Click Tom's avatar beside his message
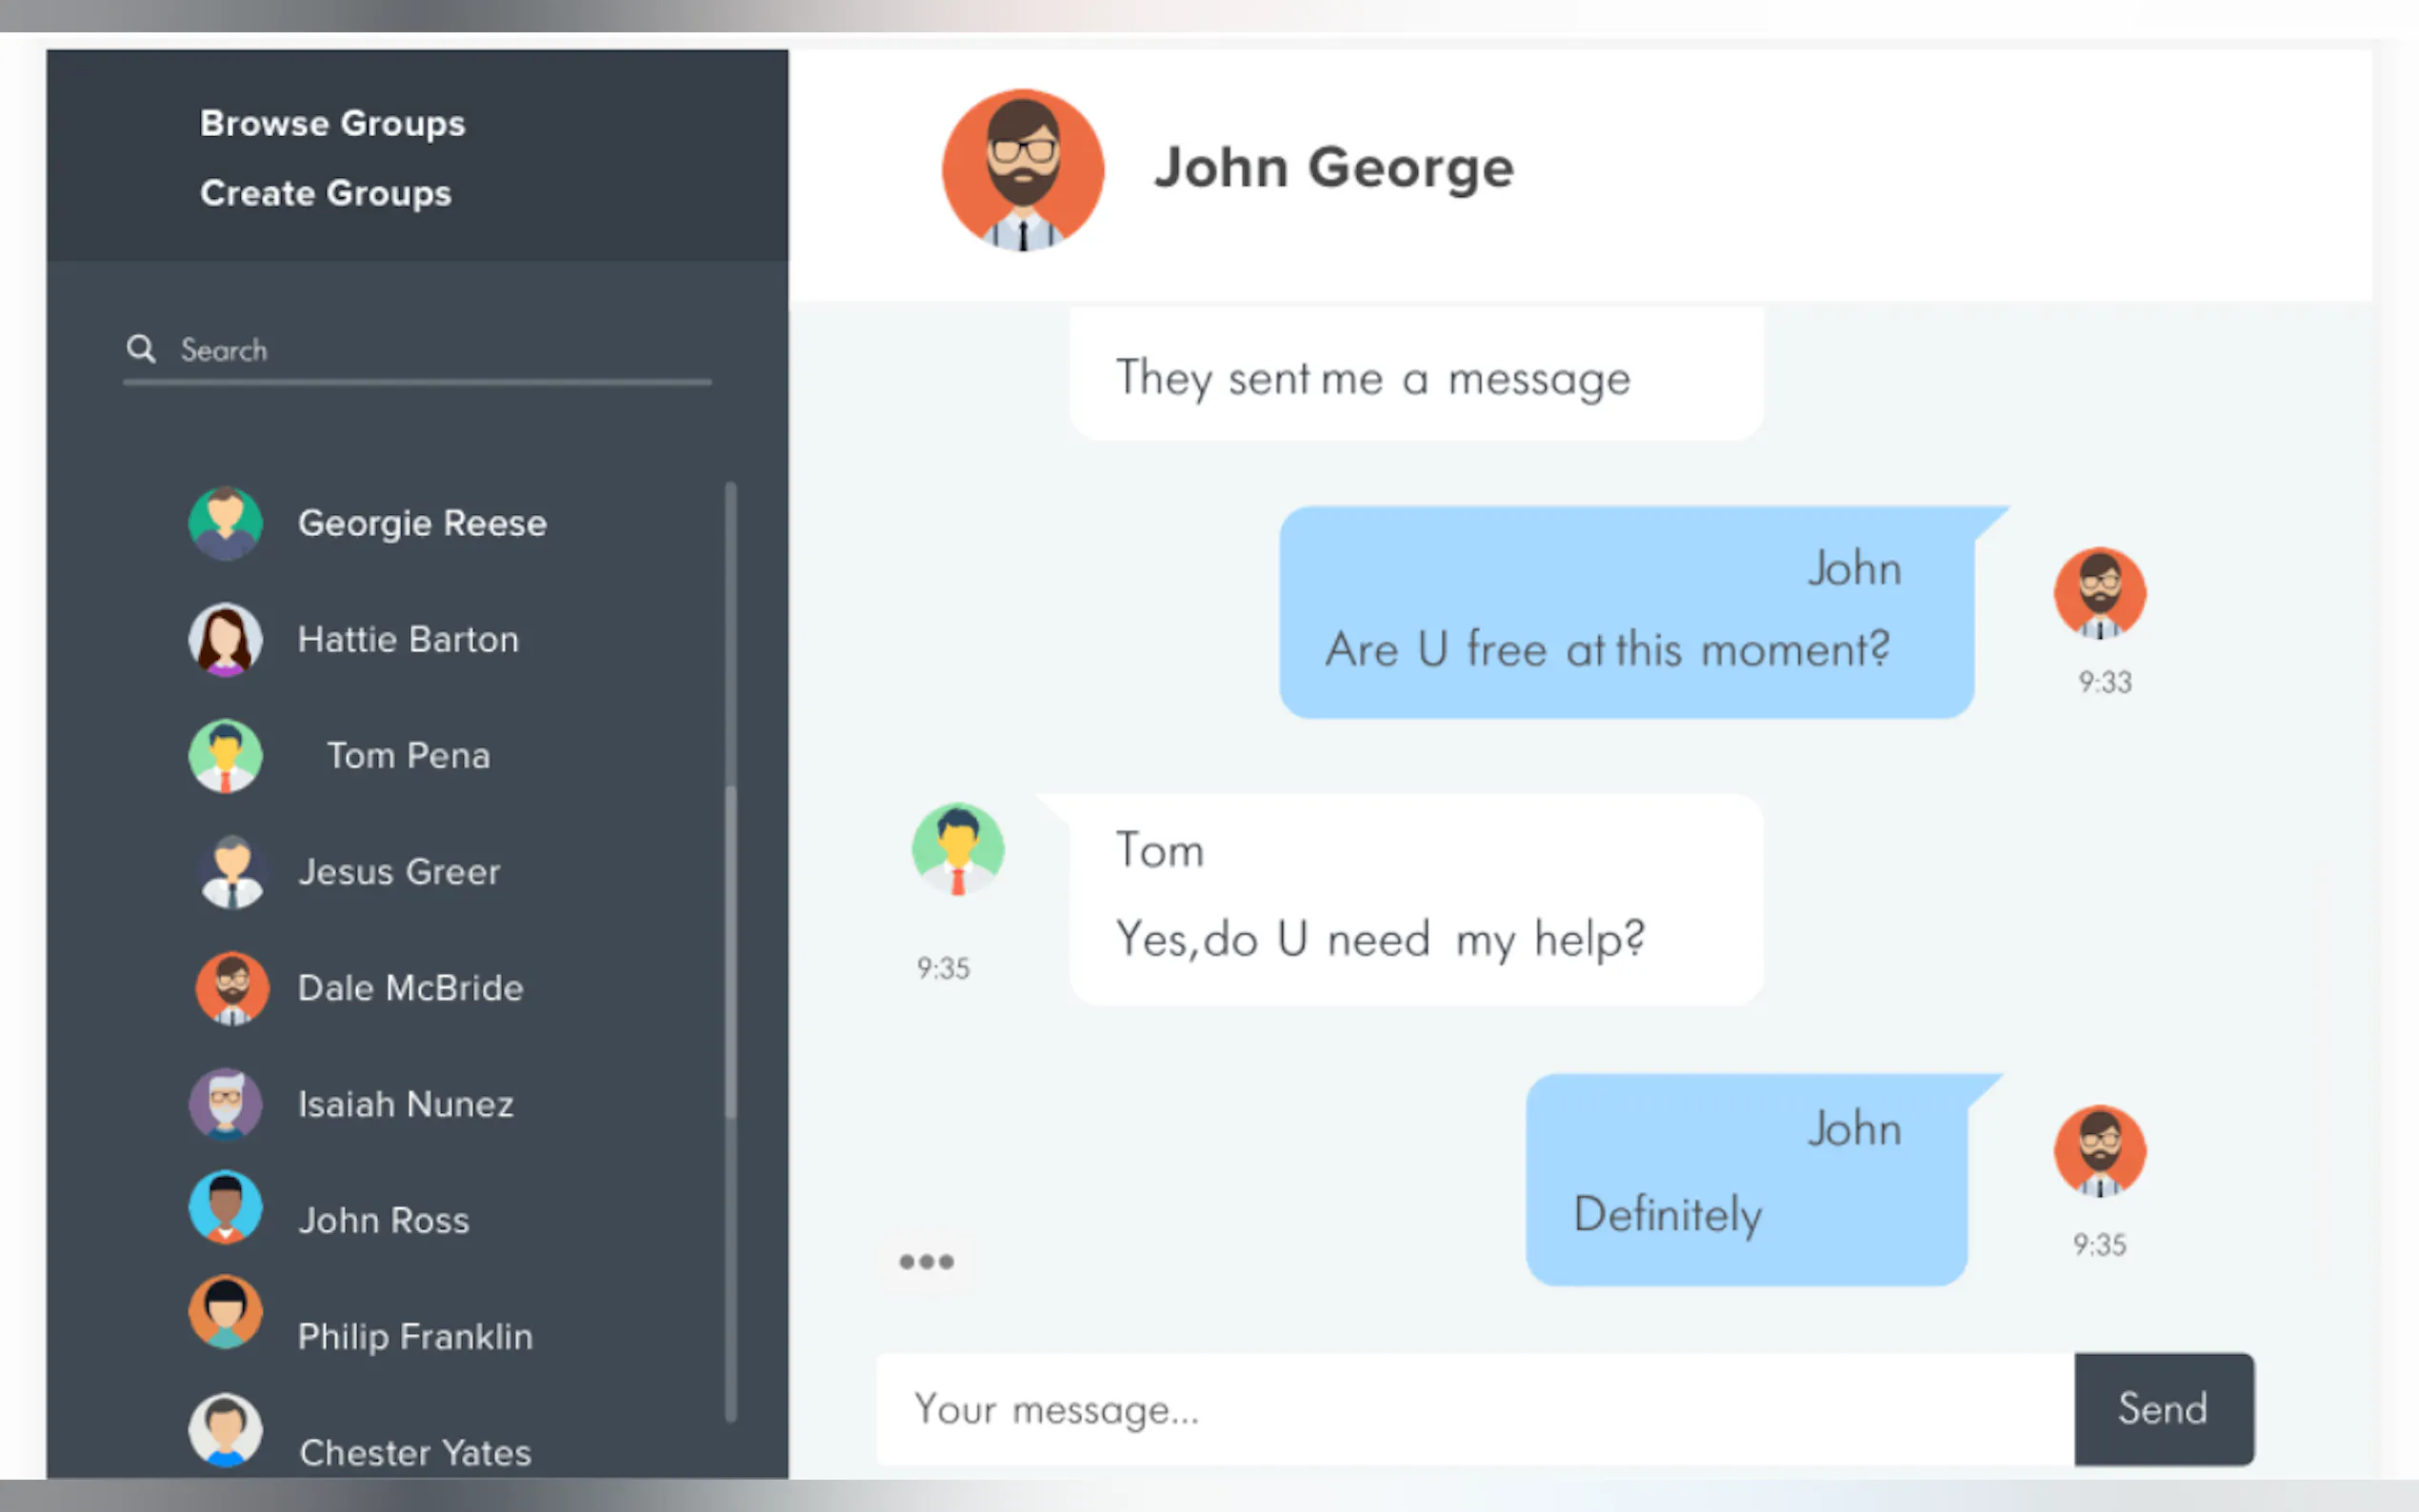The width and height of the screenshot is (2419, 1512). [958, 849]
